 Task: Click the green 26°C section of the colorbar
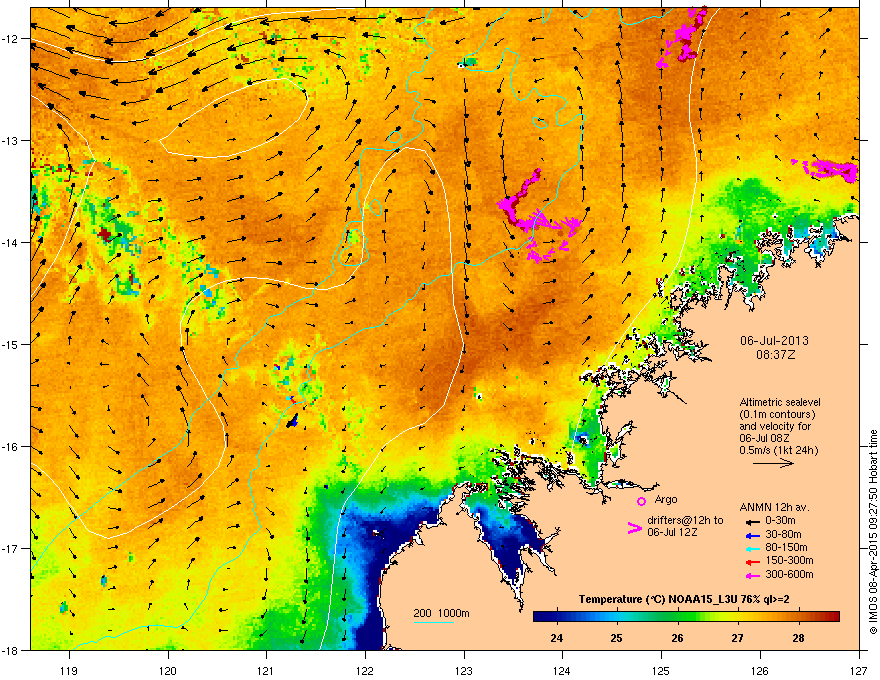(677, 616)
